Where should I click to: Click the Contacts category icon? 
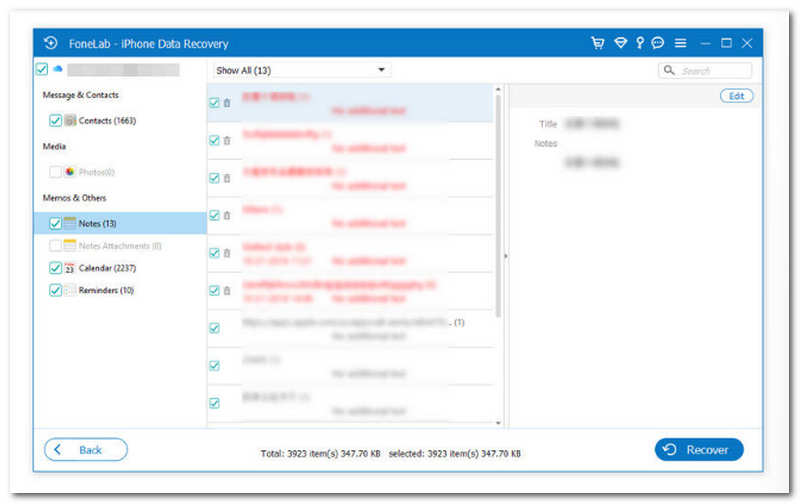[70, 120]
